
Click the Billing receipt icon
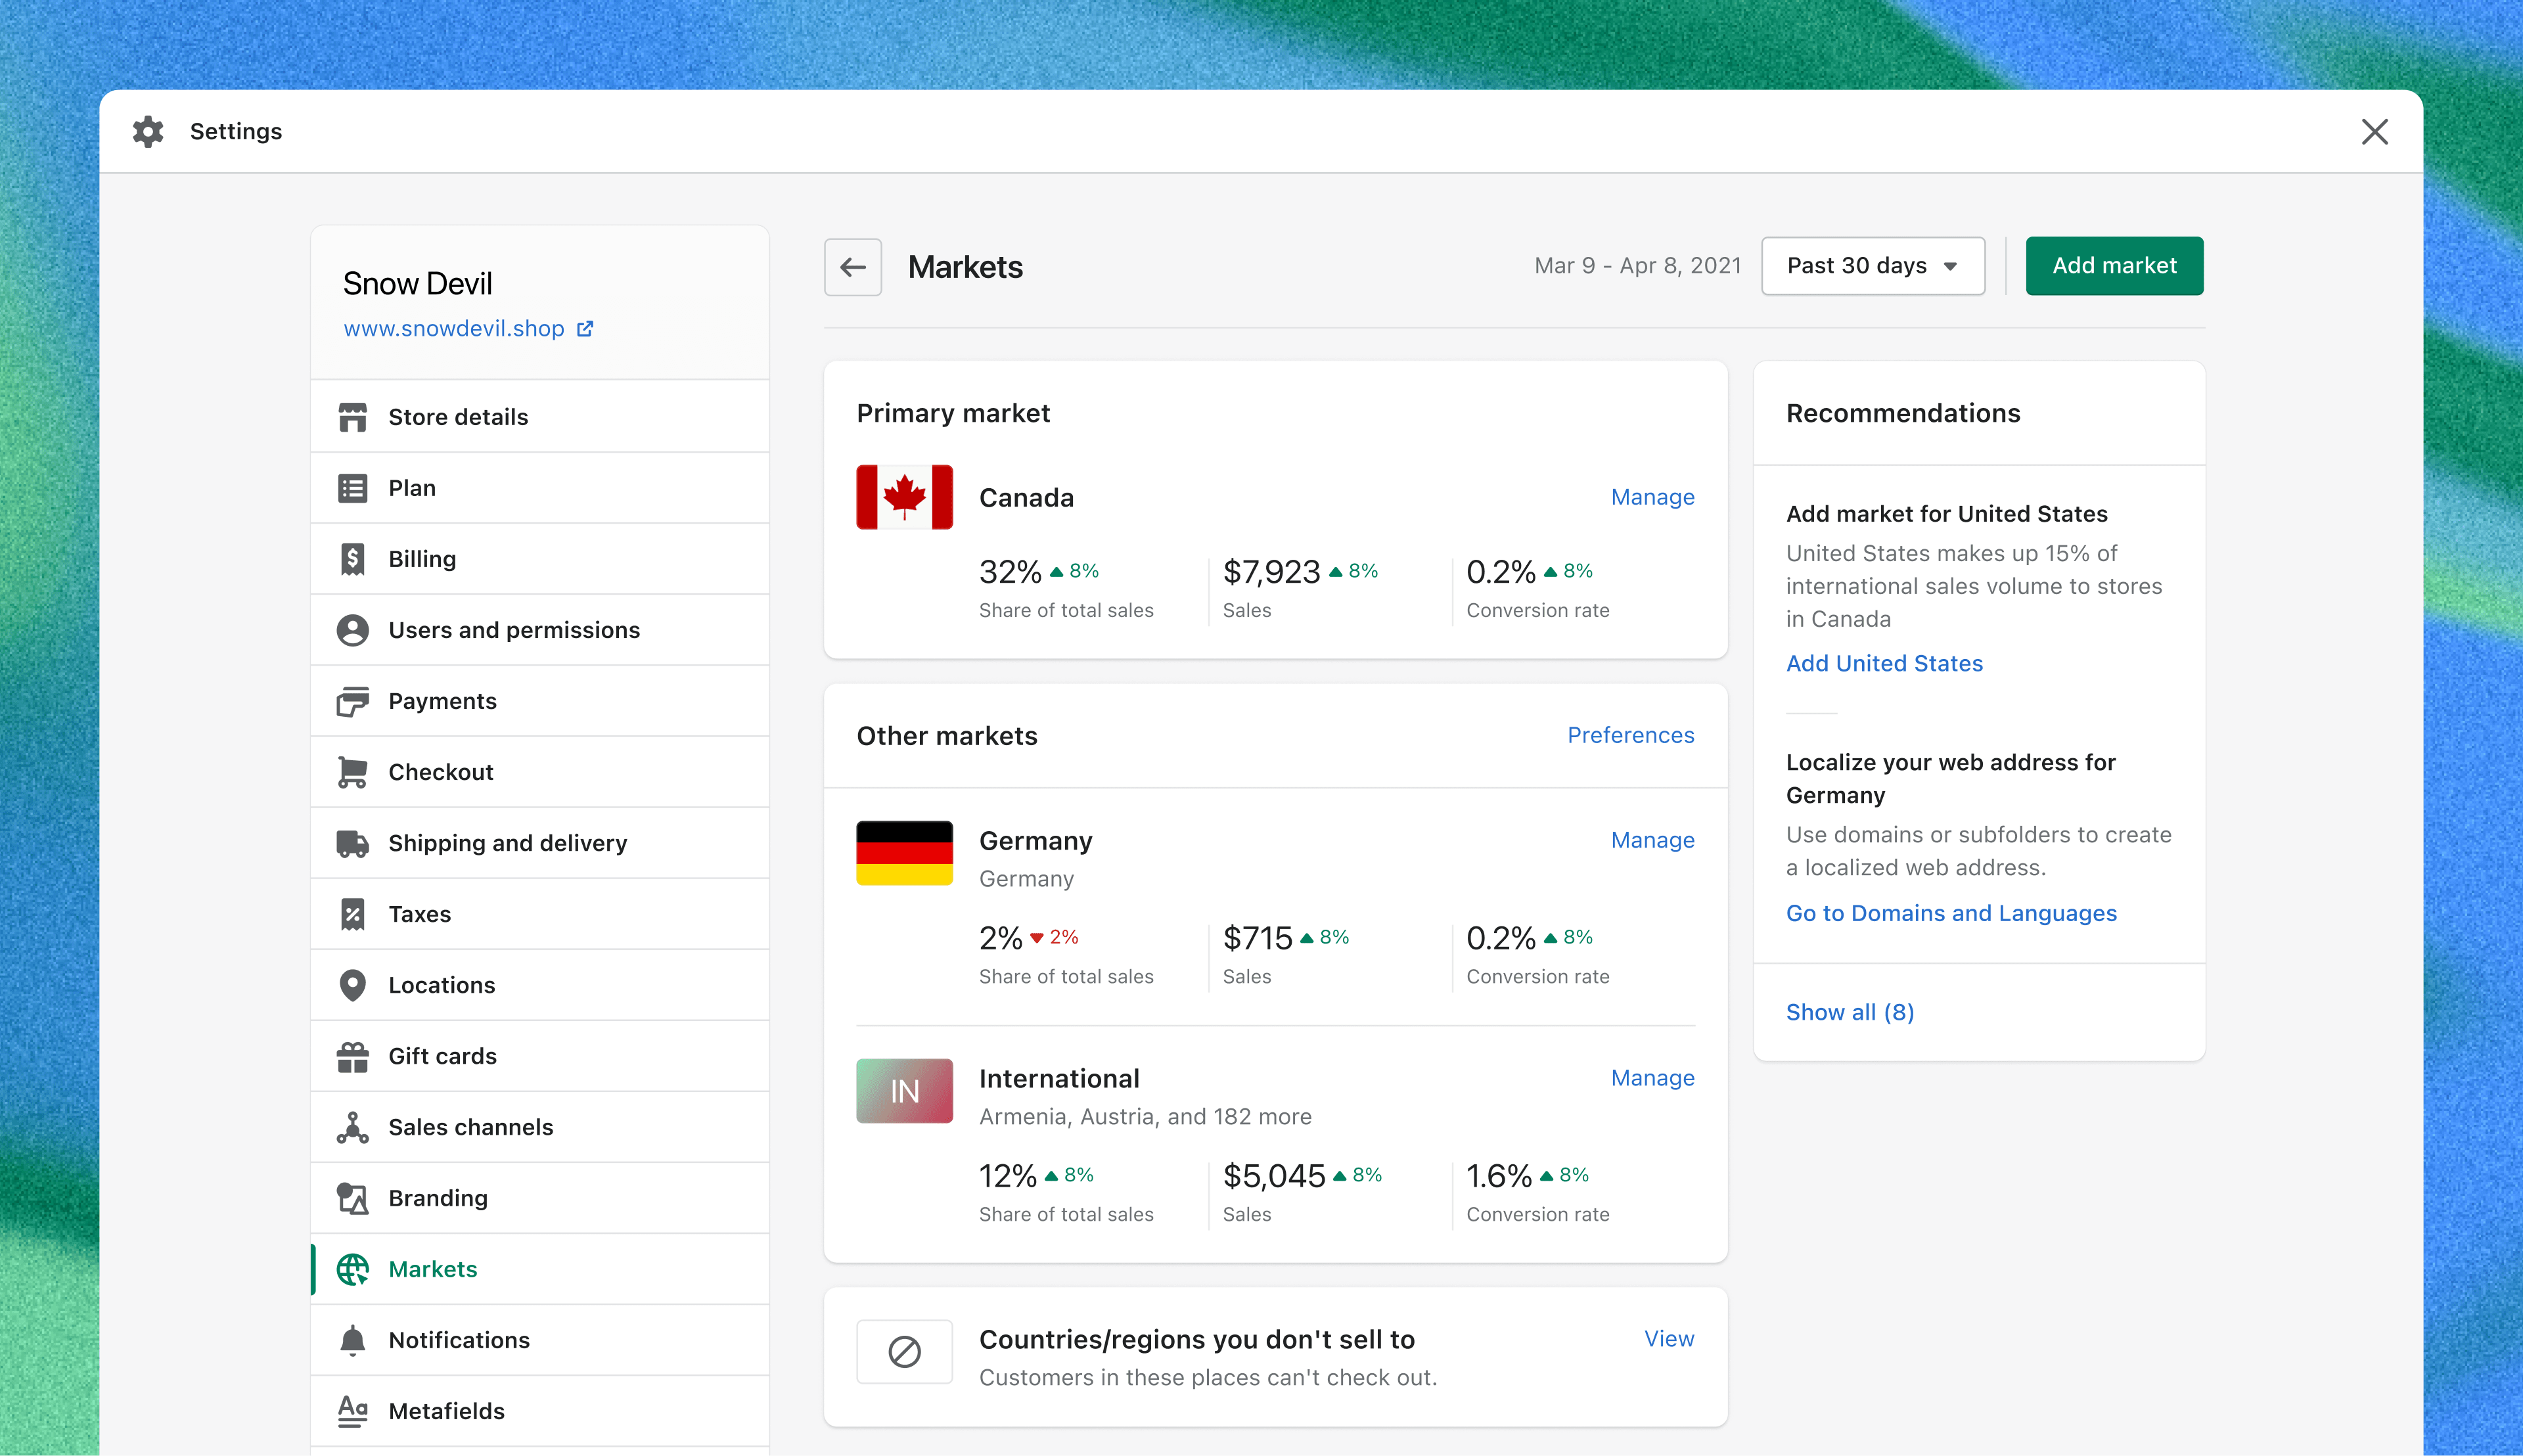pos(352,559)
